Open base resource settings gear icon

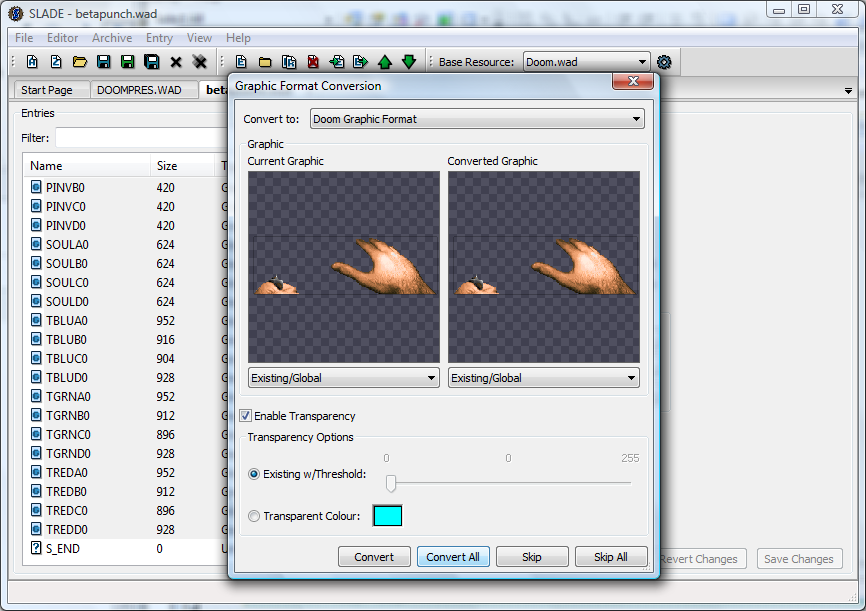[x=664, y=62]
